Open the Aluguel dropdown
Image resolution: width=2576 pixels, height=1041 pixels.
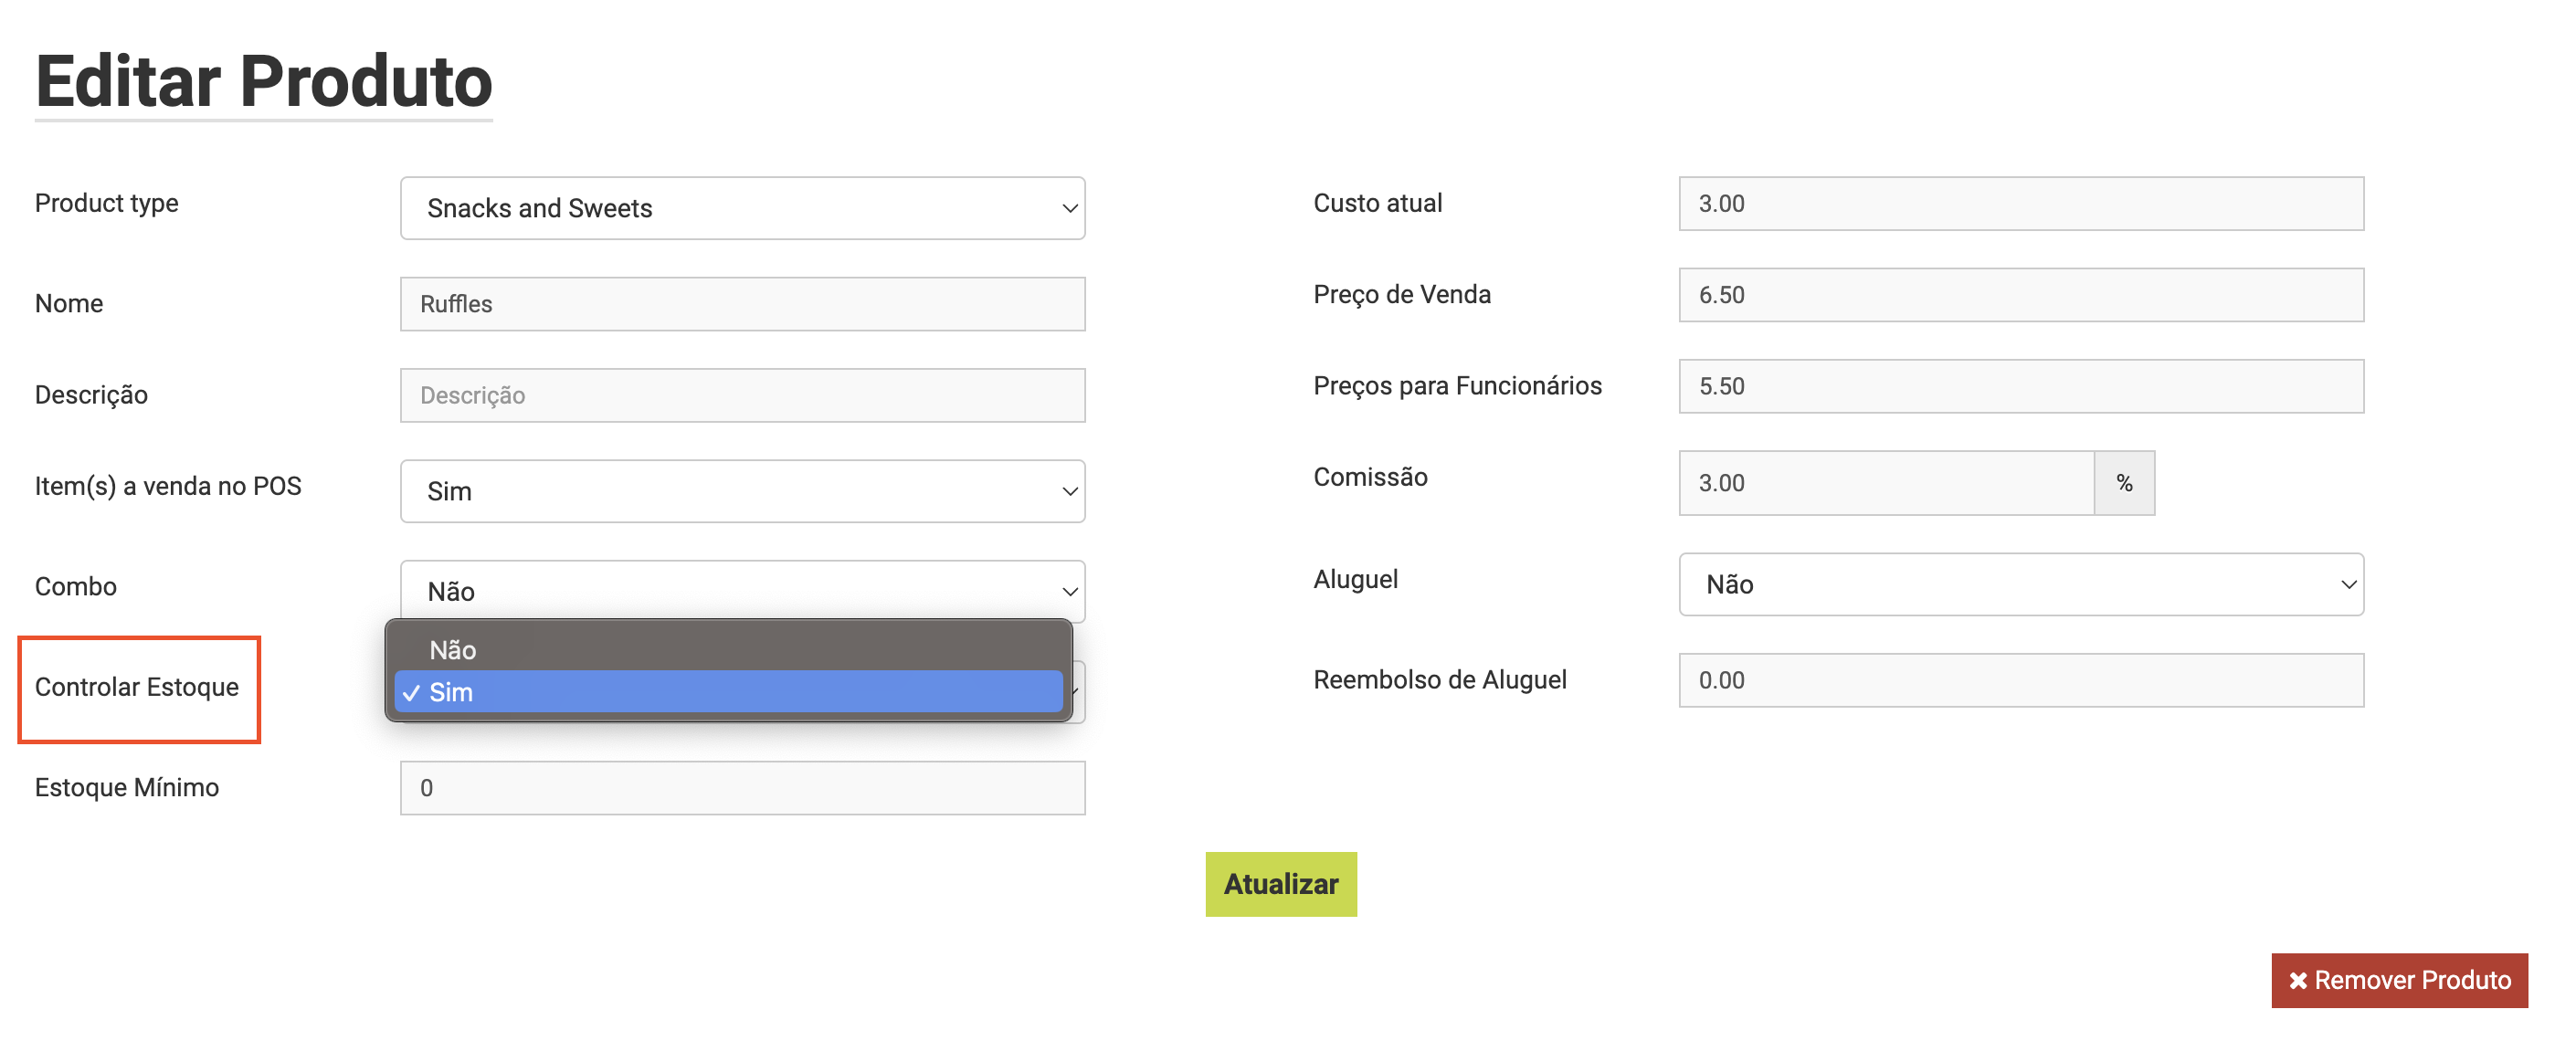(2021, 584)
